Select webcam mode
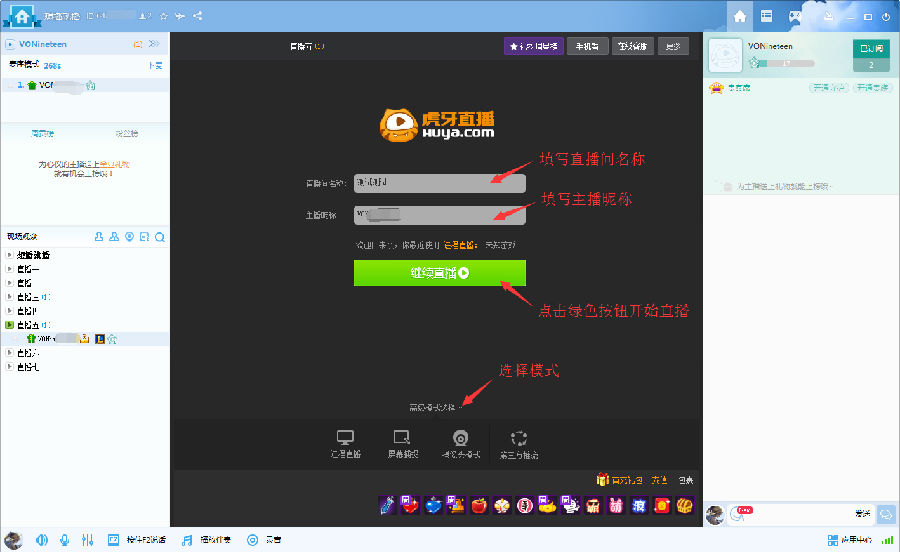900x552 pixels. pos(460,444)
